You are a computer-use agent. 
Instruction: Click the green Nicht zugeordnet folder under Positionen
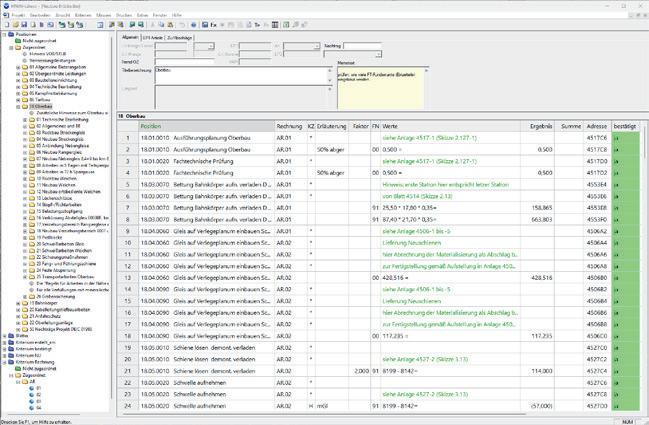click(18, 41)
